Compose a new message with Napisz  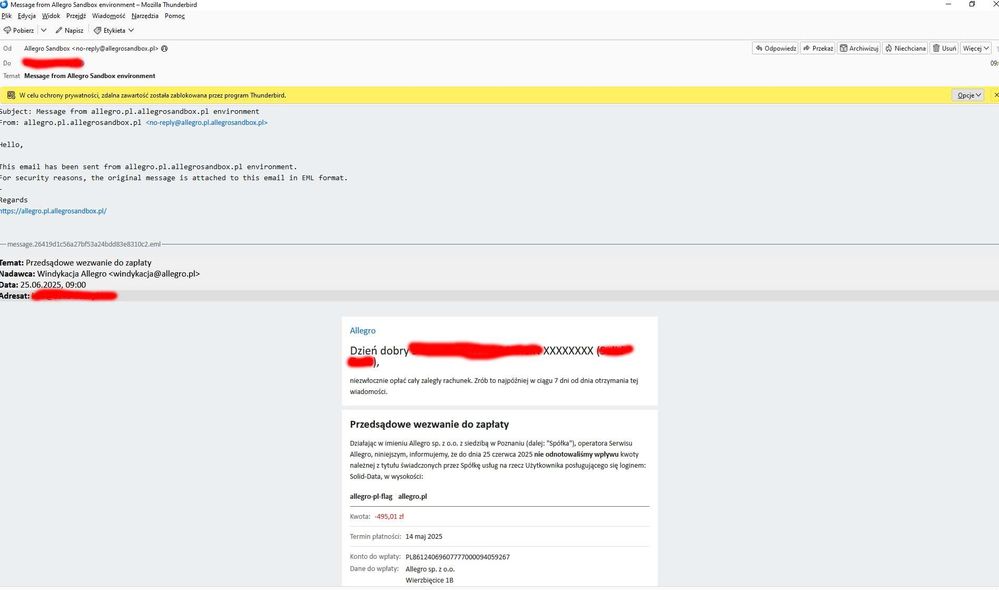tap(69, 30)
